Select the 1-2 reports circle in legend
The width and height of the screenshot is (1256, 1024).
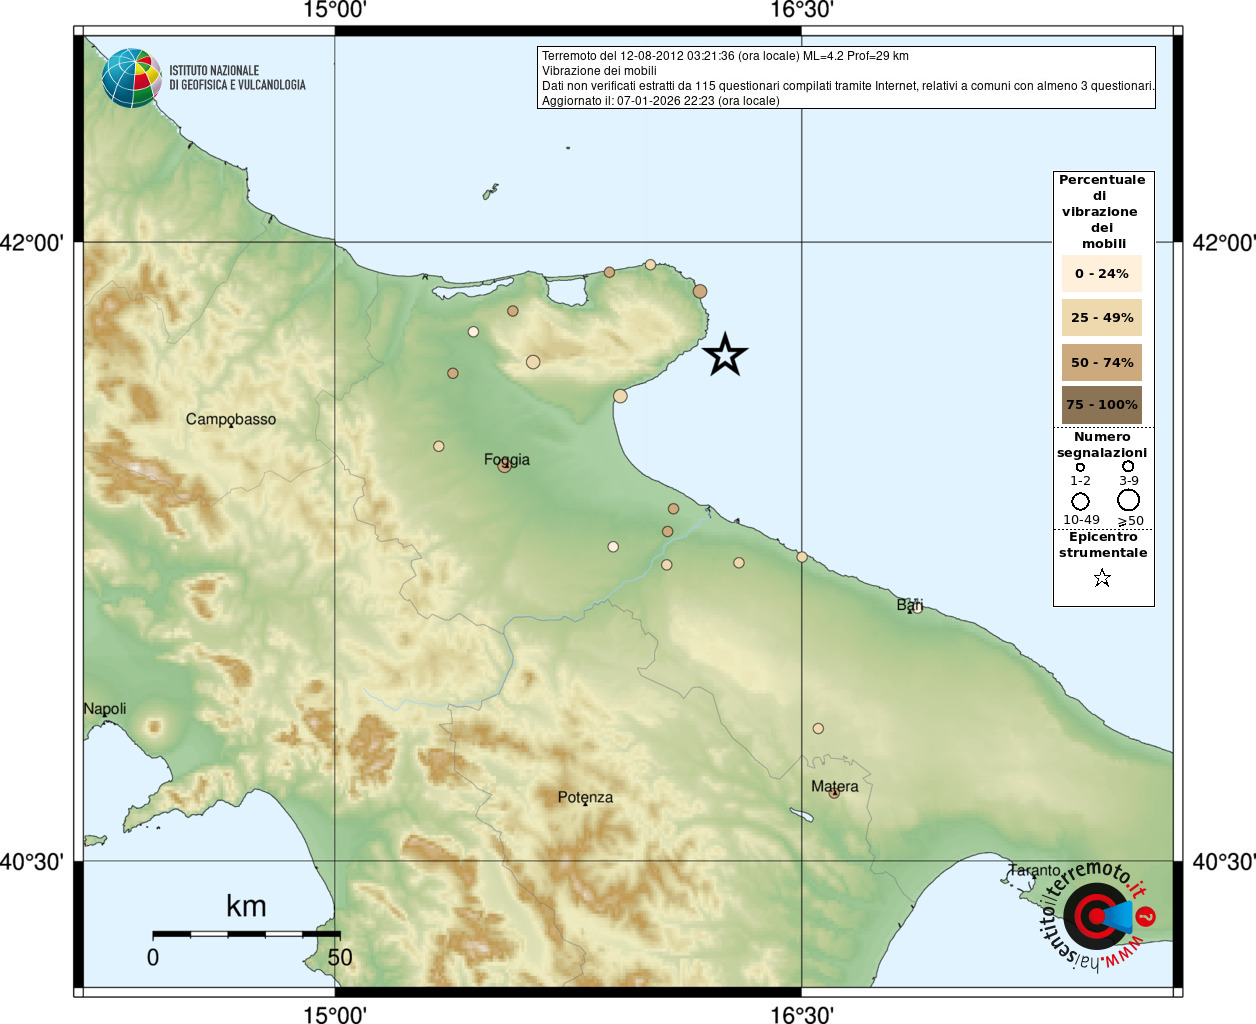coord(1080,467)
